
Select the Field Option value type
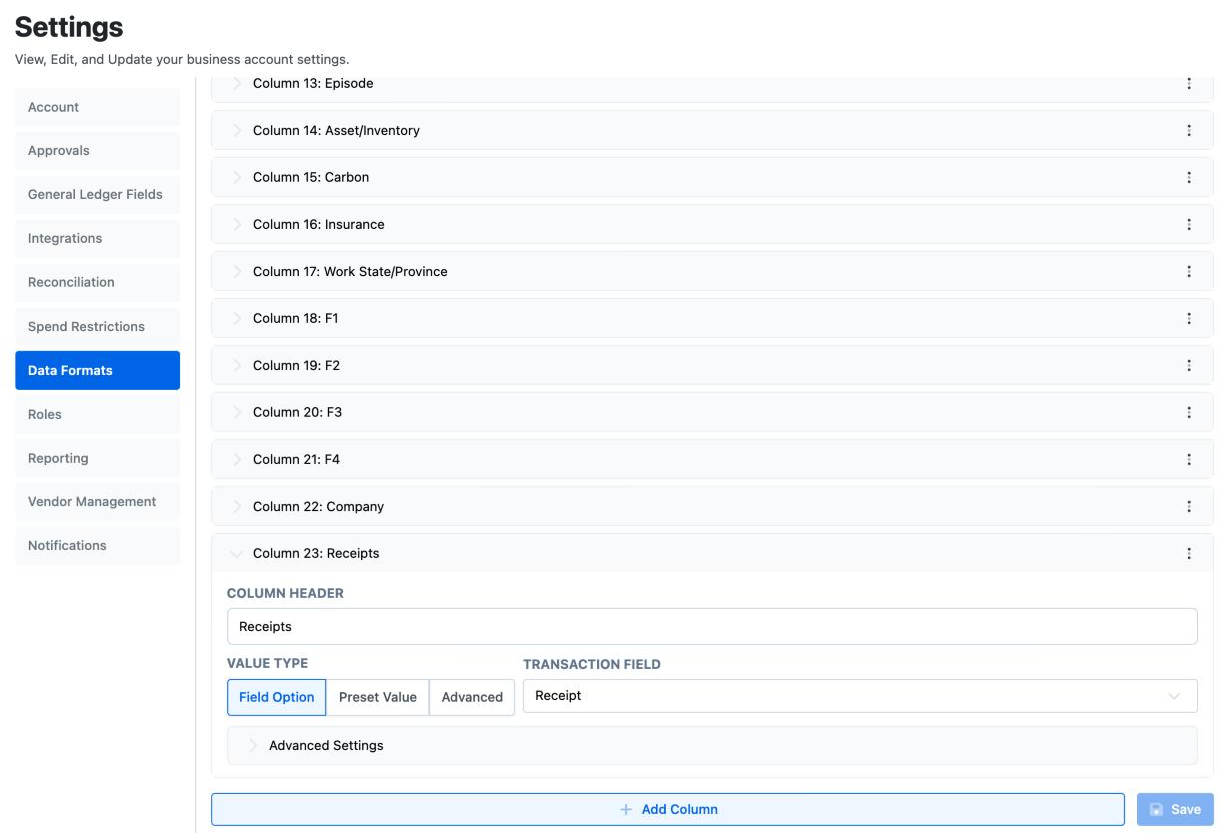[277, 698]
